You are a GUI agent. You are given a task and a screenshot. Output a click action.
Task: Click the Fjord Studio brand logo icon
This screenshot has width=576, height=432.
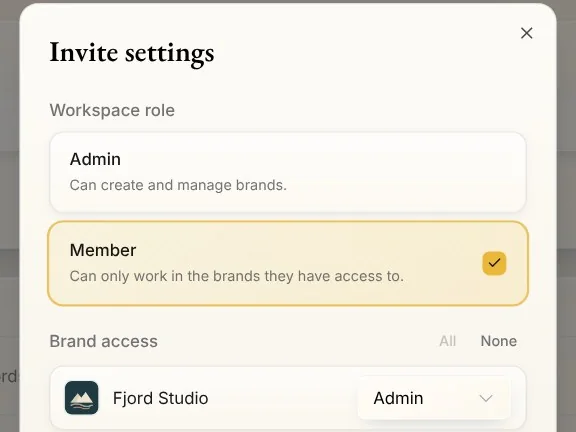(x=82, y=398)
